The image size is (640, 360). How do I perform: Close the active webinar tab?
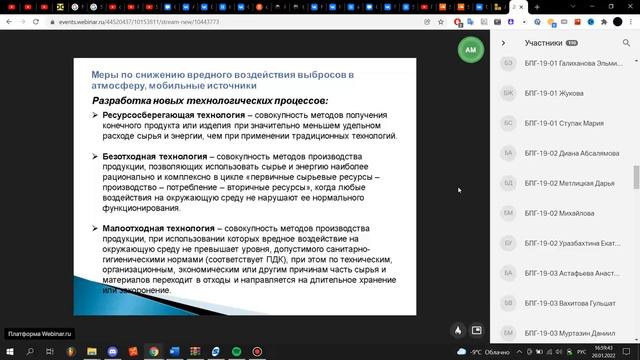[x=521, y=7]
